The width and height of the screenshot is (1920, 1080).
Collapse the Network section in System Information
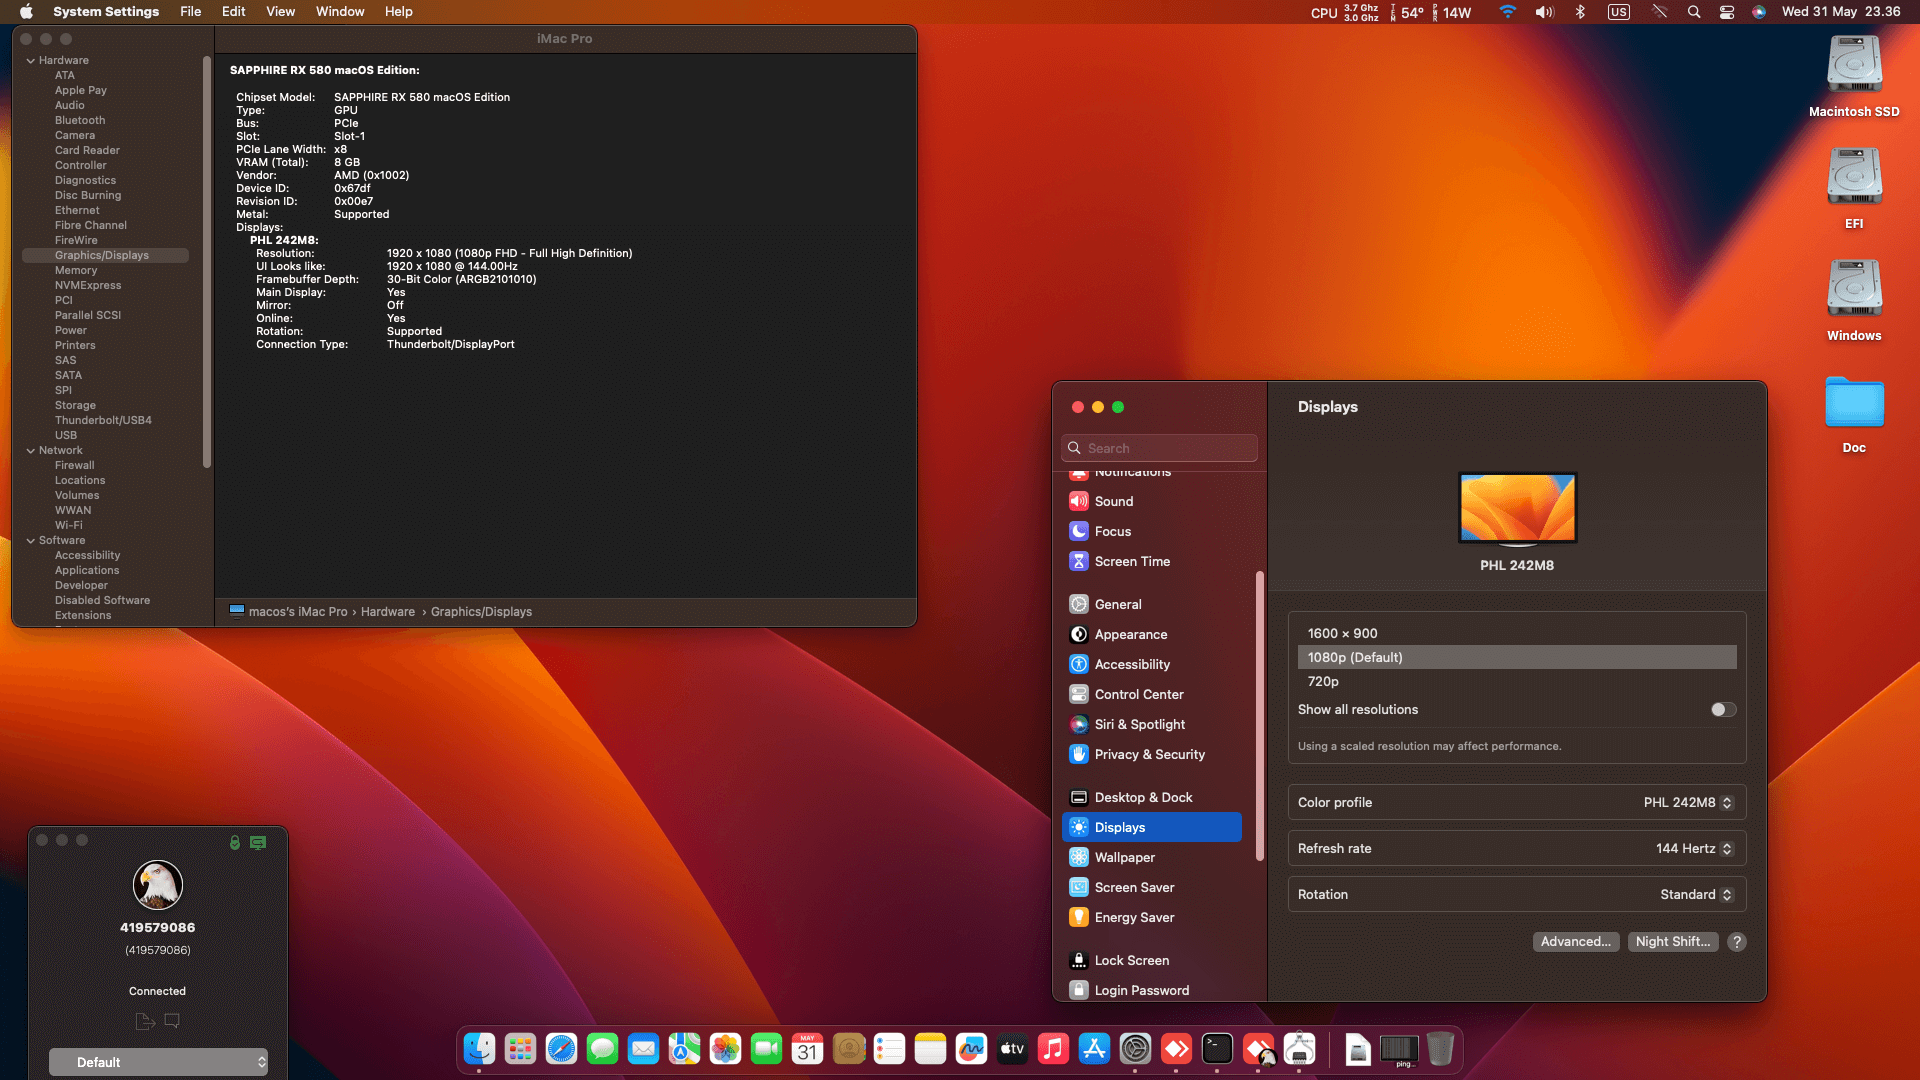32,450
